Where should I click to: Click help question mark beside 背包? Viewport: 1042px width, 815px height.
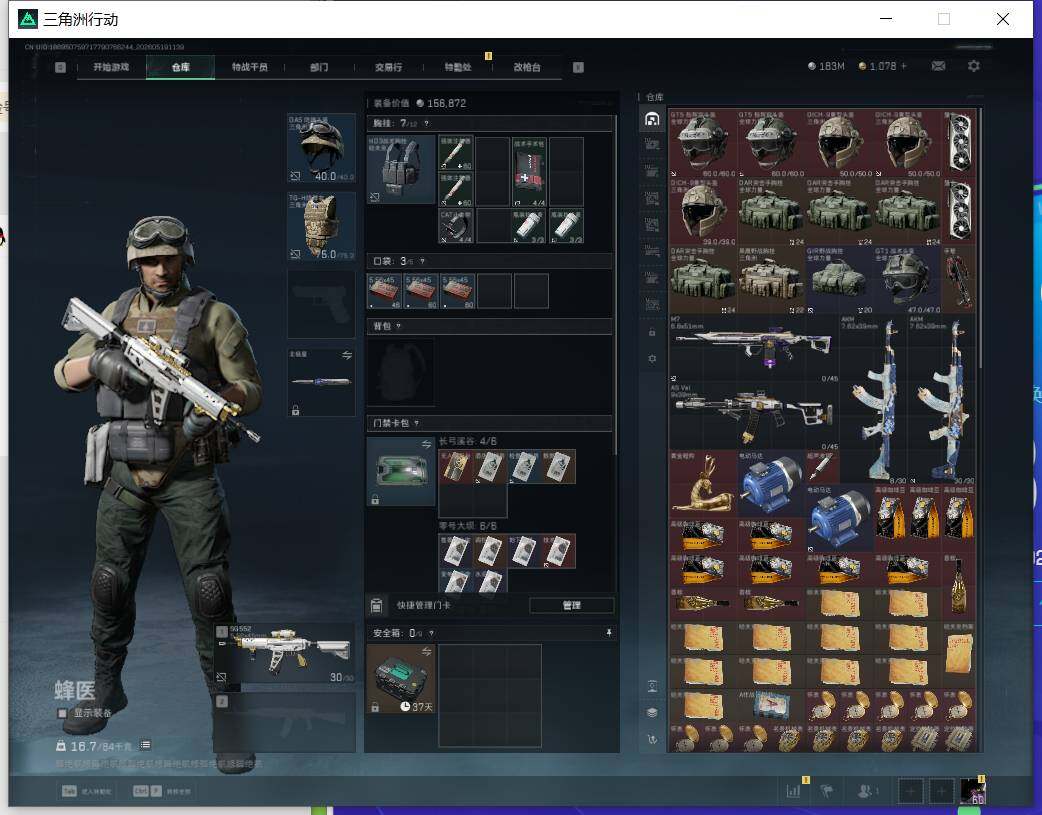click(398, 326)
